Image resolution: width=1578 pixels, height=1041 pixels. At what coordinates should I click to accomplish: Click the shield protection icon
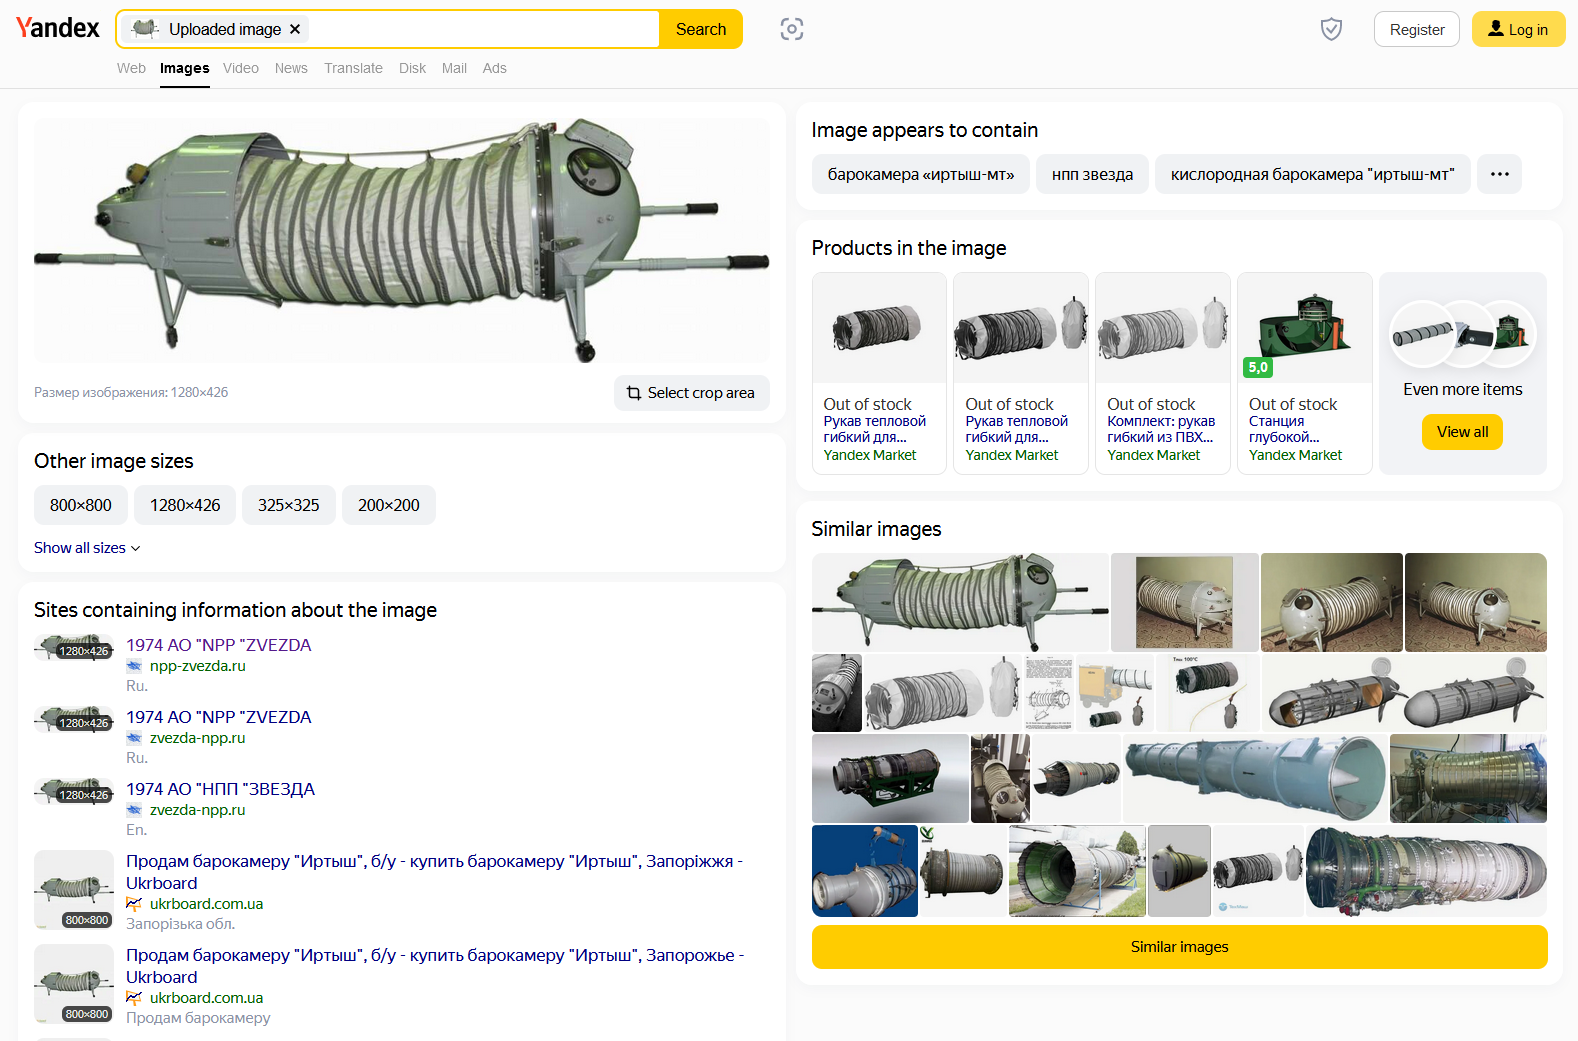(1331, 29)
